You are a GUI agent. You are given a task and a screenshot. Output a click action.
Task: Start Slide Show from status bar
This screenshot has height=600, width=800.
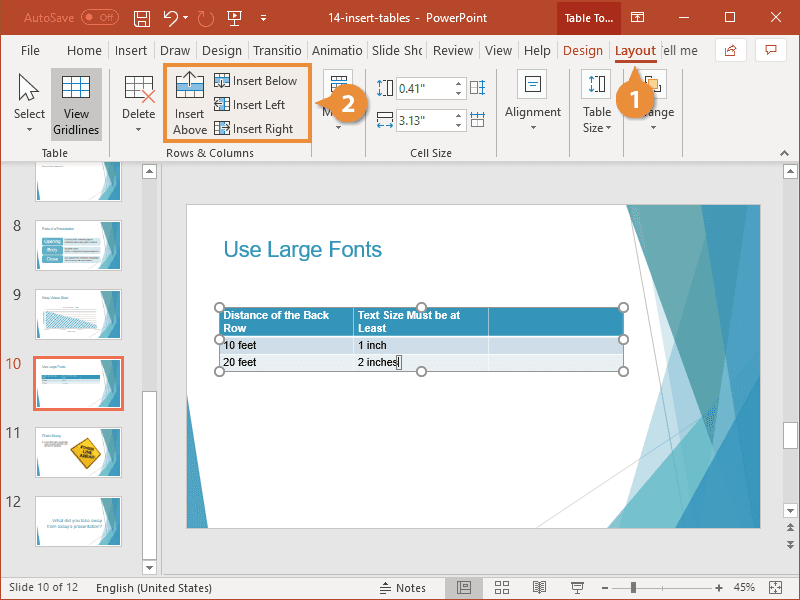577,588
